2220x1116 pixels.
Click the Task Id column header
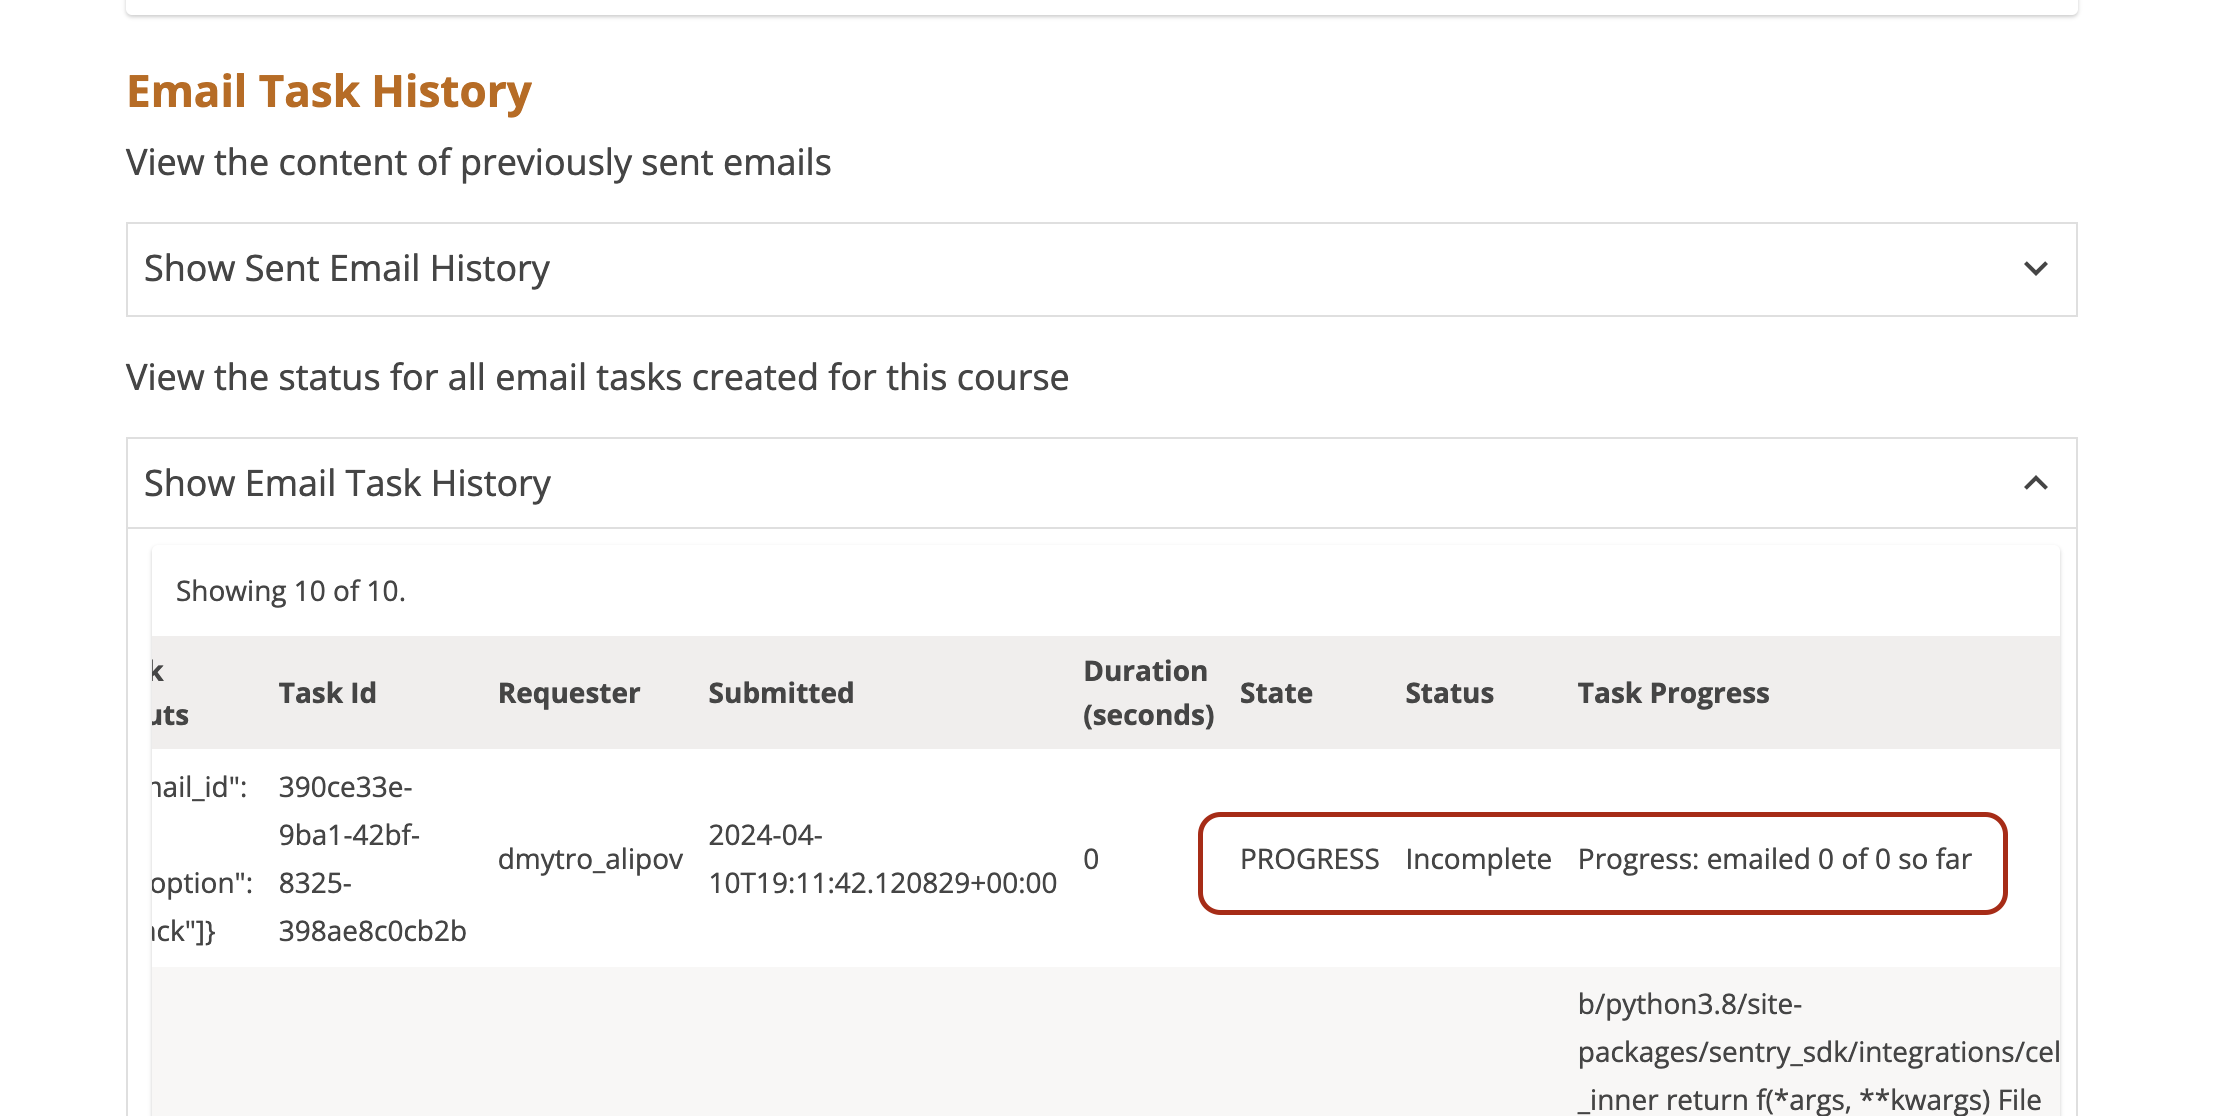tap(327, 693)
